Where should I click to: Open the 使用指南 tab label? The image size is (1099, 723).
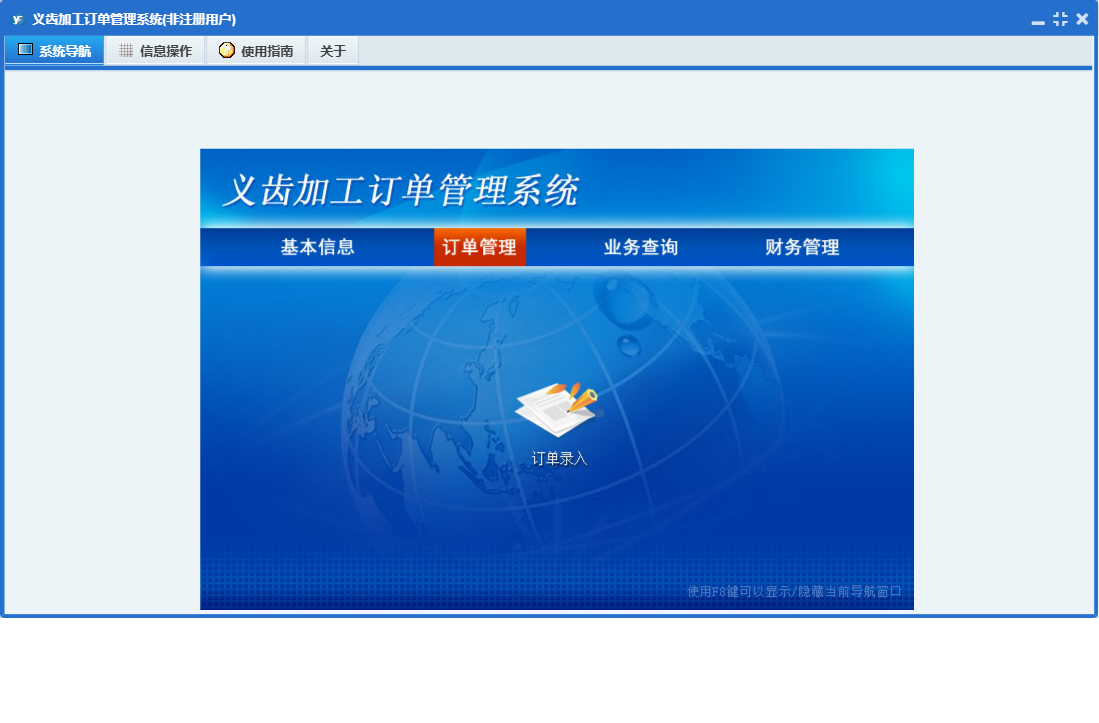coord(267,51)
